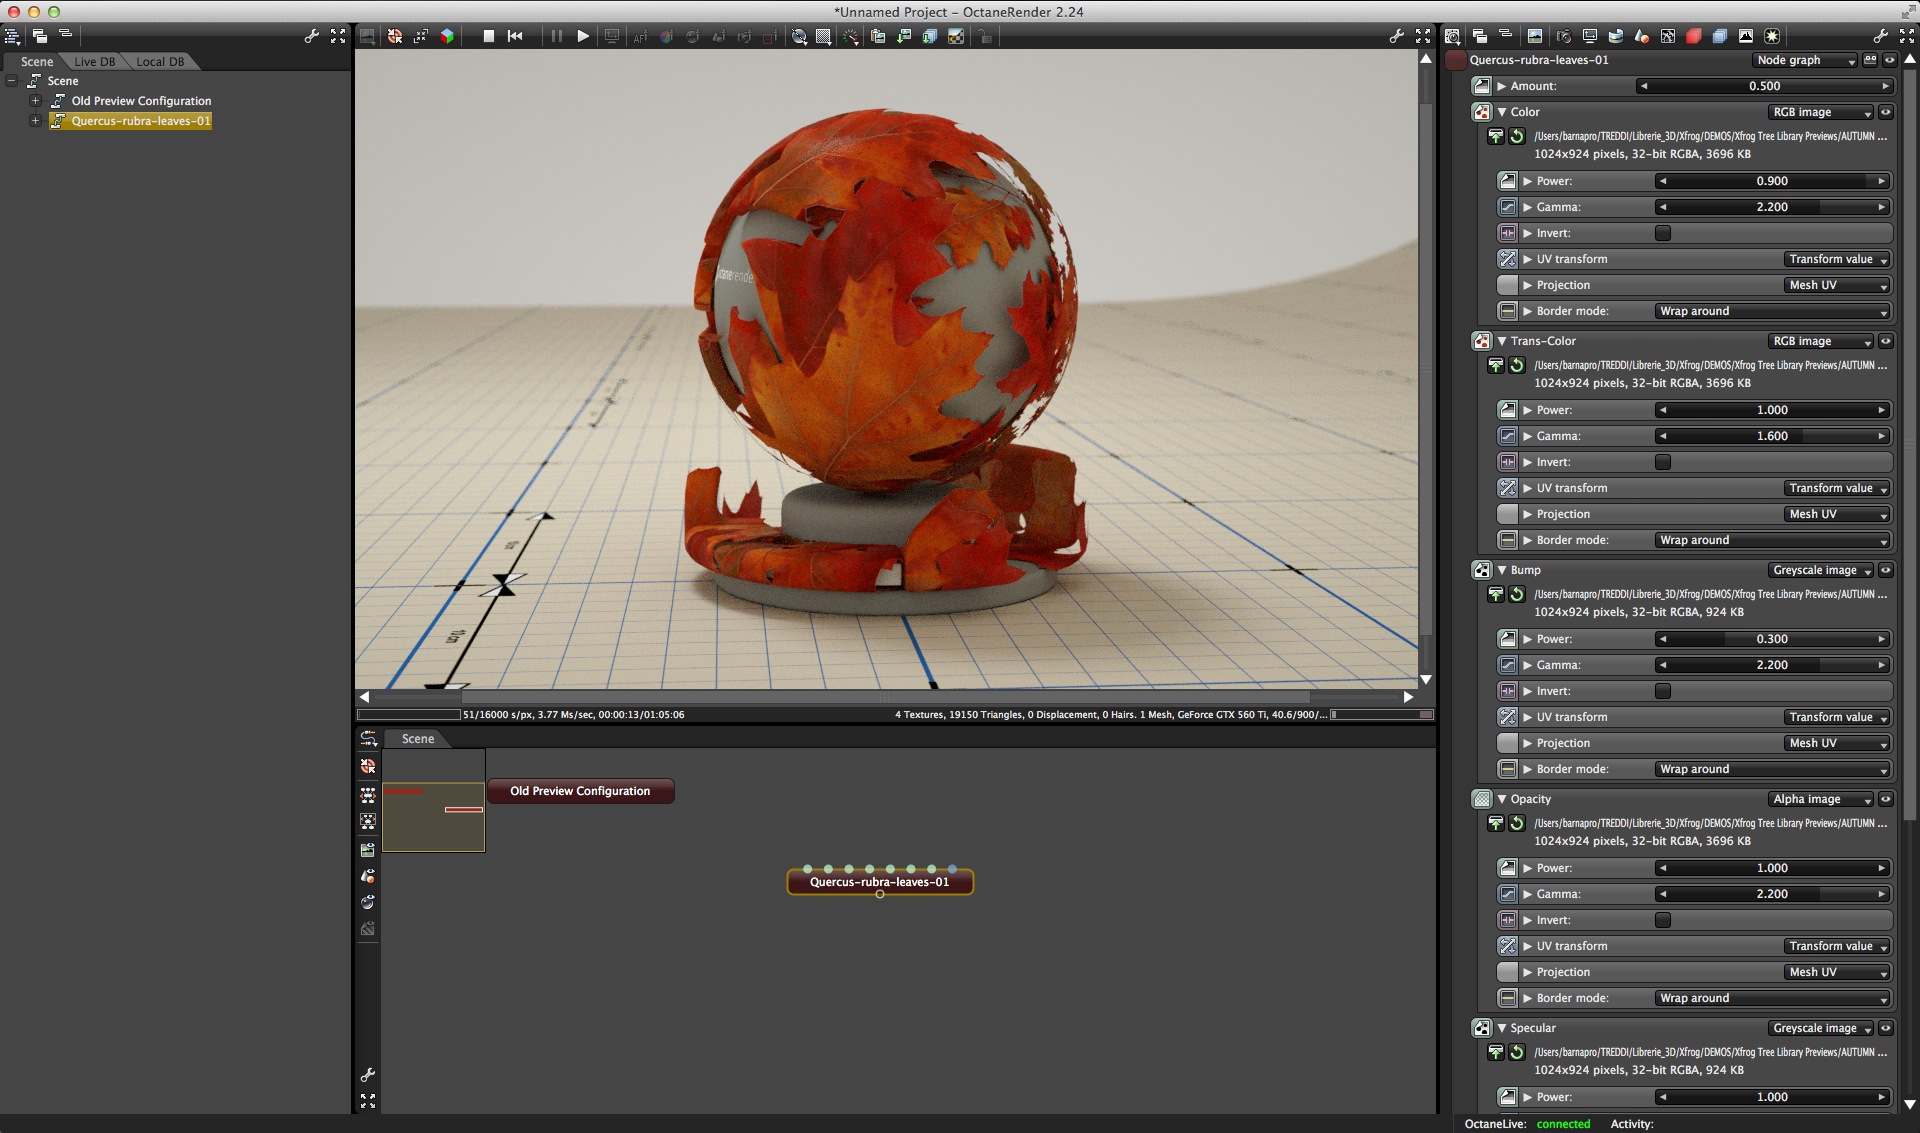Viewport: 1920px width, 1133px height.
Task: Click fullscreen icon in render viewport toolbar
Action: (1423, 36)
